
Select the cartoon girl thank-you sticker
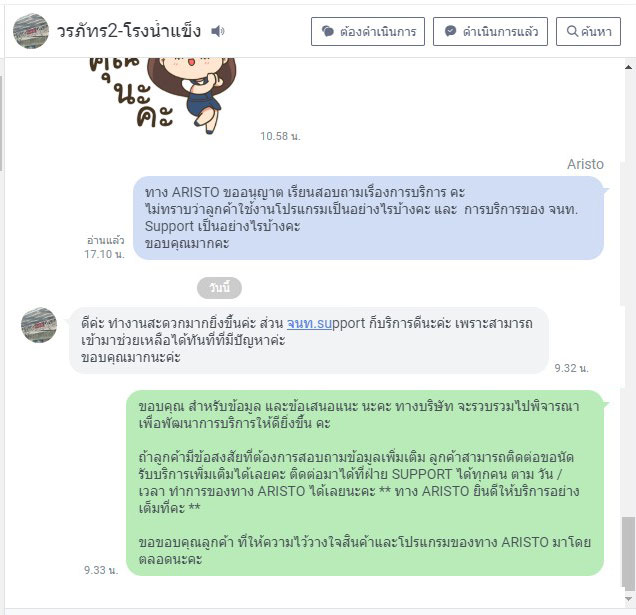pyautogui.click(x=162, y=96)
